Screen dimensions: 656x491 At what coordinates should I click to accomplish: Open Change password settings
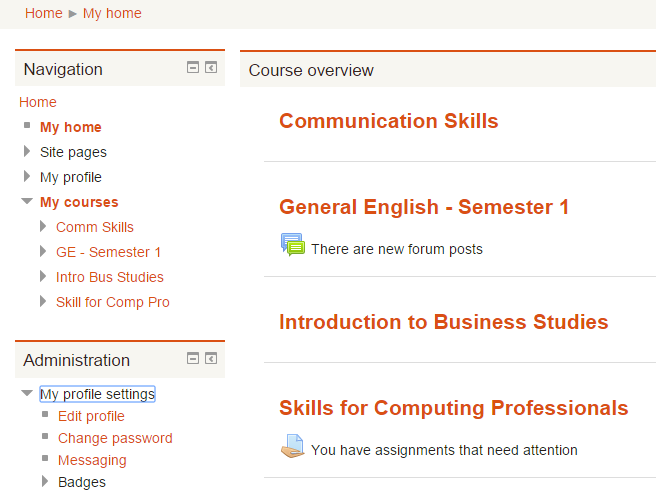click(x=115, y=438)
